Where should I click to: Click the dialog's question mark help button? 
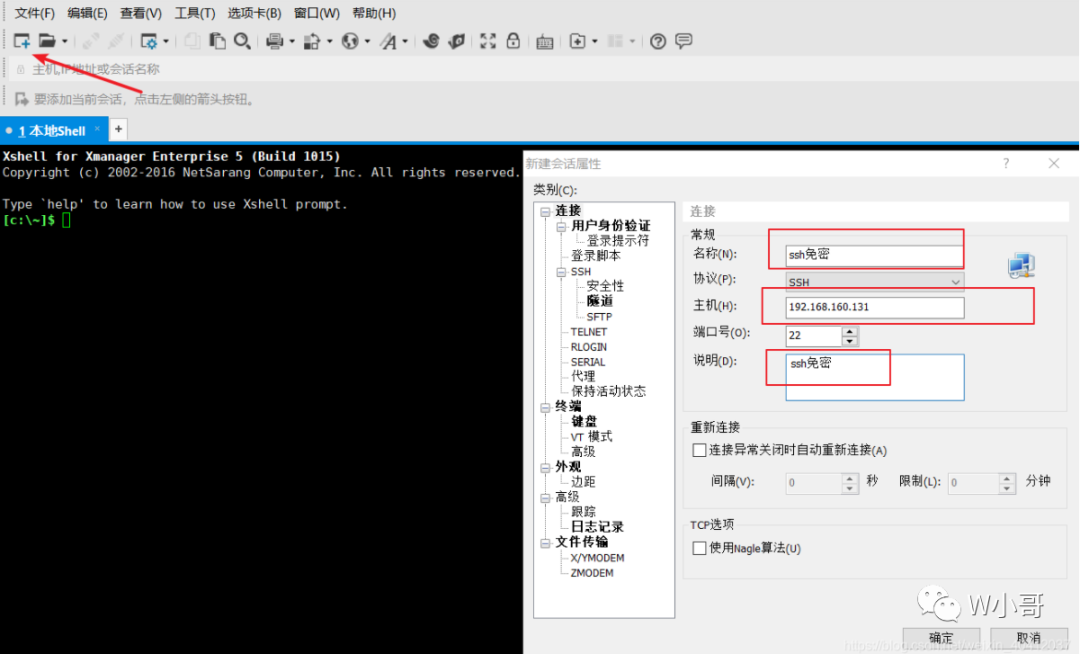tap(1006, 163)
